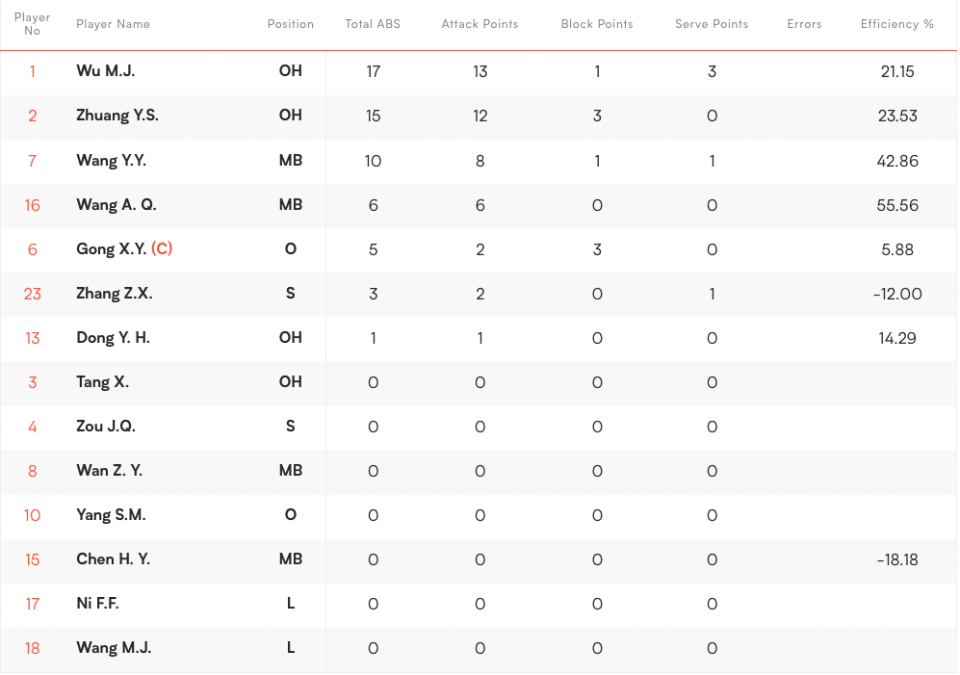Open player Wu M.J. profile
Viewport: 960px width, 675px height.
pos(105,71)
